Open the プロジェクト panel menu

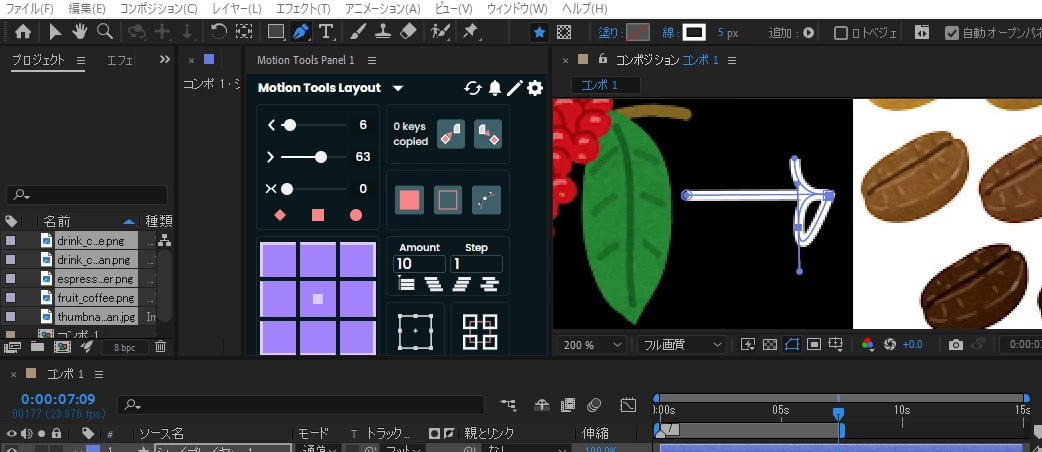(x=80, y=60)
